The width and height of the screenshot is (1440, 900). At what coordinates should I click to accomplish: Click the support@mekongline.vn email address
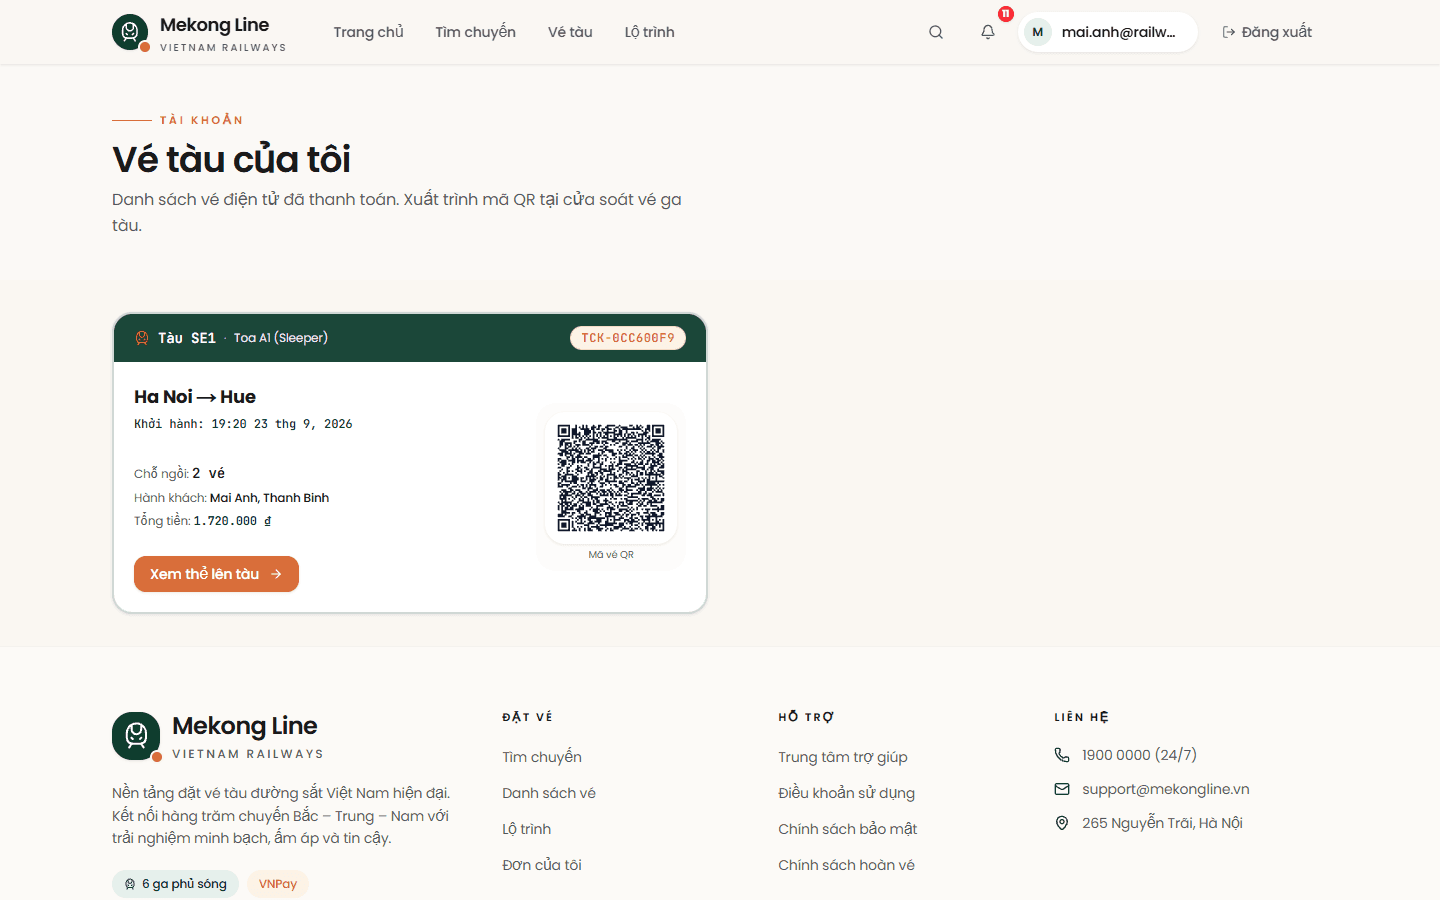coord(1166,789)
